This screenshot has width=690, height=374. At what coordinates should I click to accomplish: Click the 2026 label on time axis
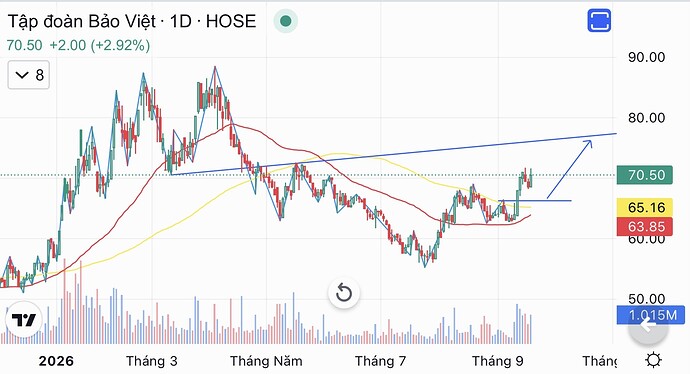point(56,361)
